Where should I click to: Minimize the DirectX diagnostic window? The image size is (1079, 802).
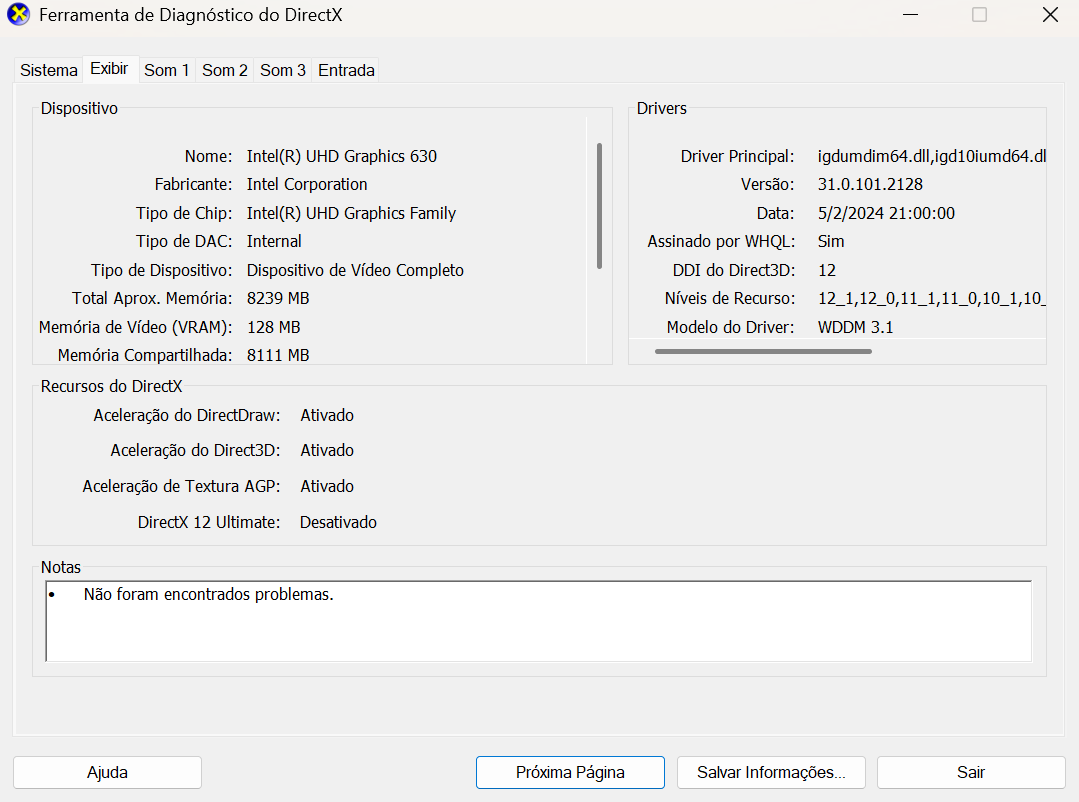910,14
